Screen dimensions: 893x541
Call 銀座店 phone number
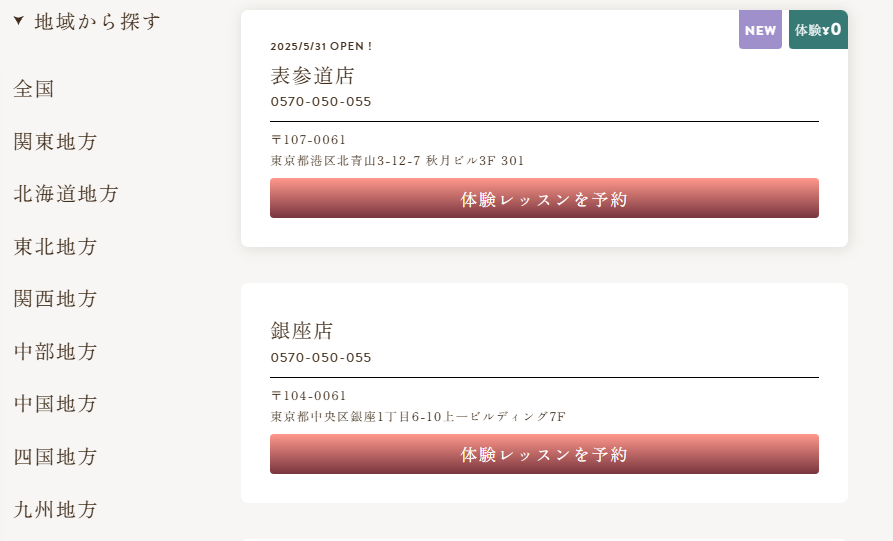[321, 358]
